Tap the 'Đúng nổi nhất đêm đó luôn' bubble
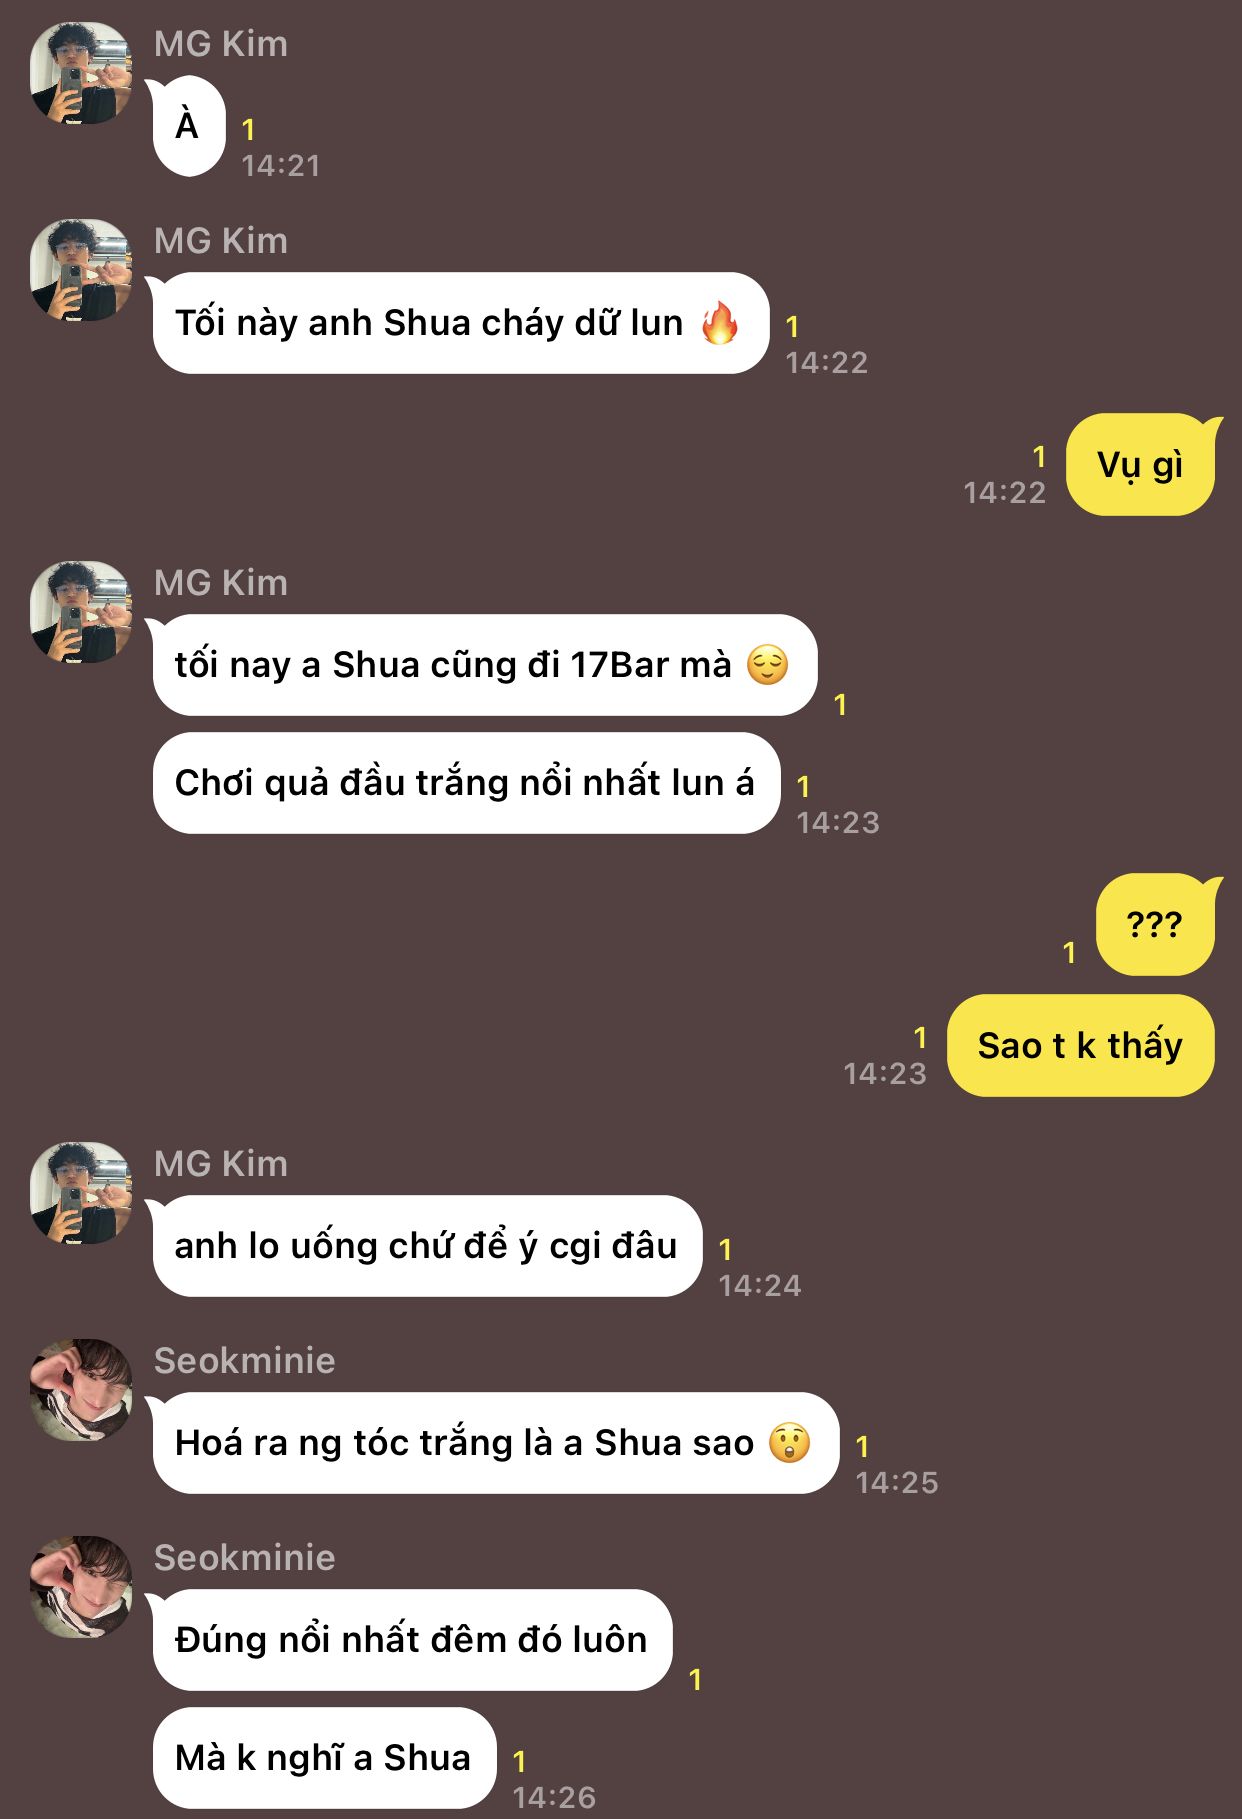The width and height of the screenshot is (1242, 1819). [411, 1640]
